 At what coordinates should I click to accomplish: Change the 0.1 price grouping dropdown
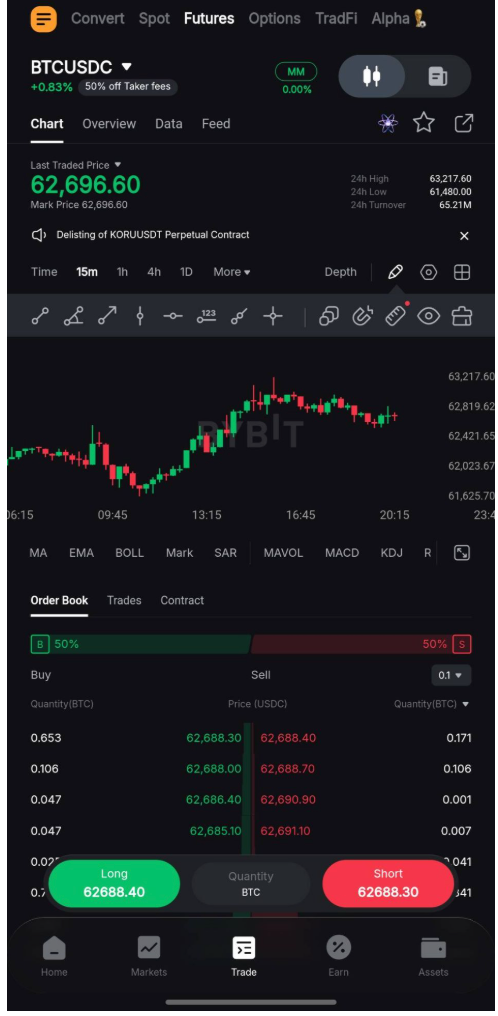tap(451, 675)
